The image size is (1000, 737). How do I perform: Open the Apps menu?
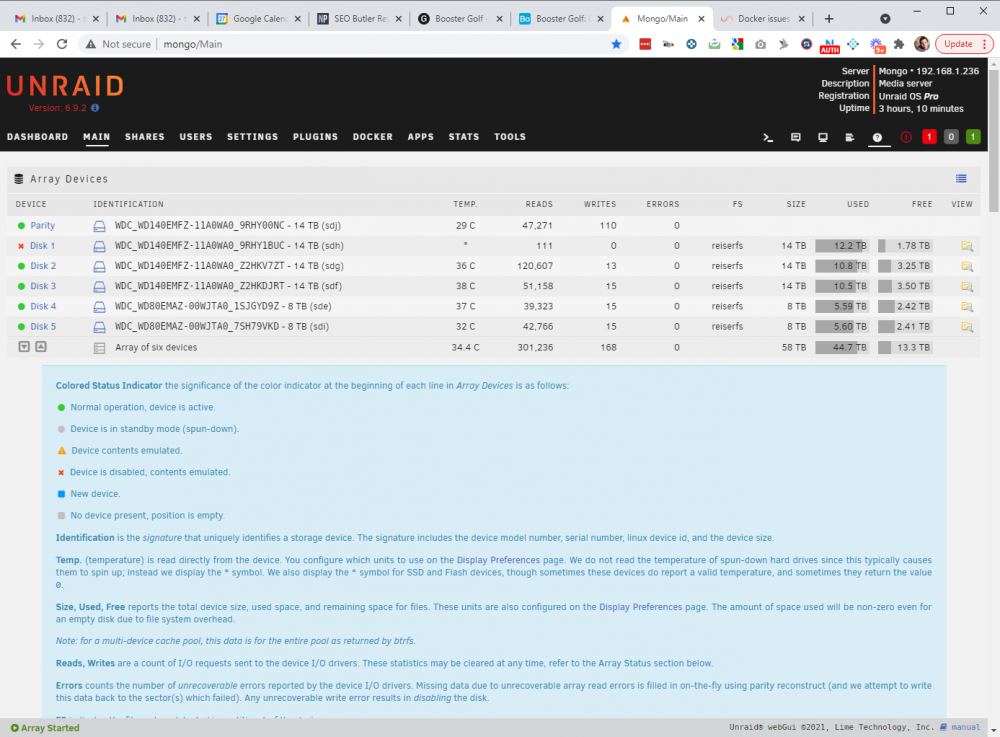click(x=421, y=136)
